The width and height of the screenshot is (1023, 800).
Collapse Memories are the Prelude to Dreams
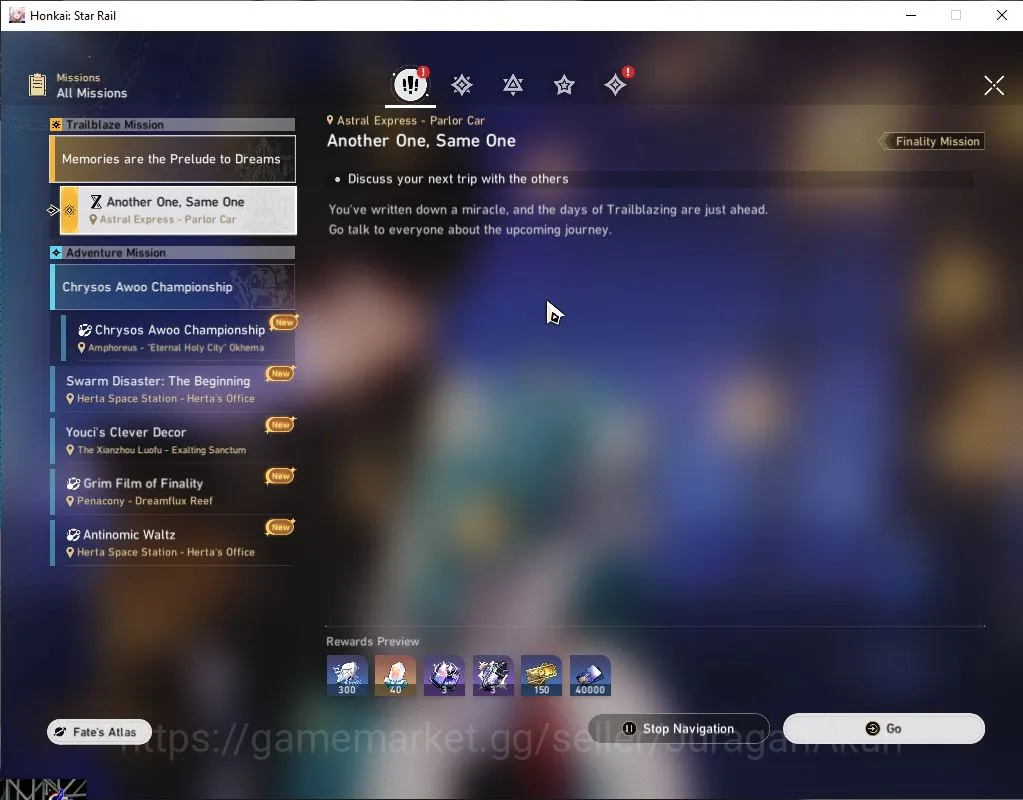point(173,159)
